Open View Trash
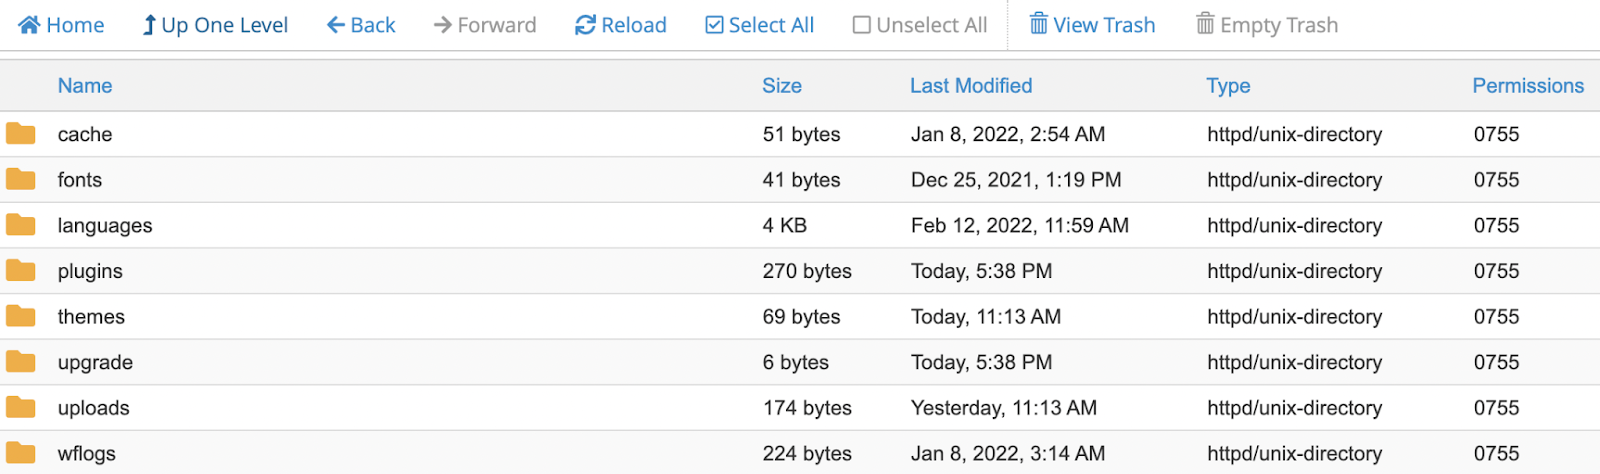This screenshot has width=1600, height=474. 1092,25
